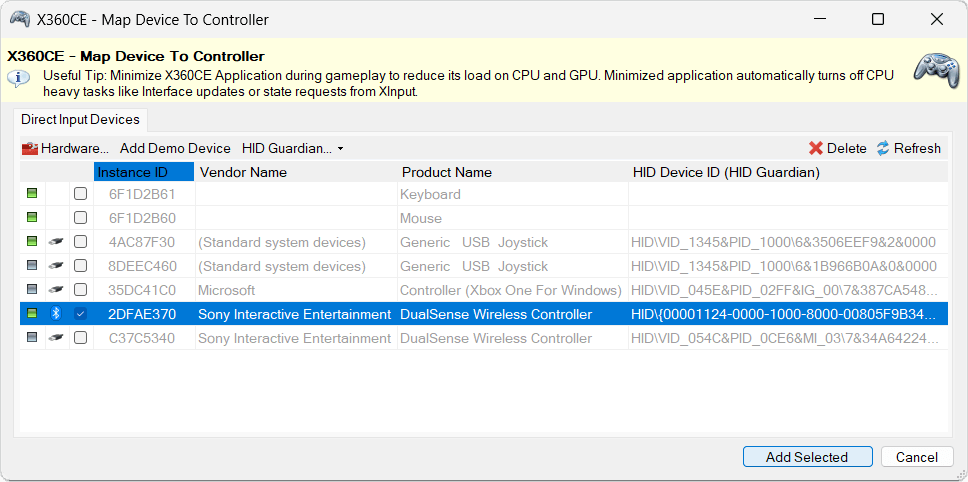Tick the checkbox for Microsoft controller 35DC41C0
Viewport: 968px width, 482px height.
80,290
